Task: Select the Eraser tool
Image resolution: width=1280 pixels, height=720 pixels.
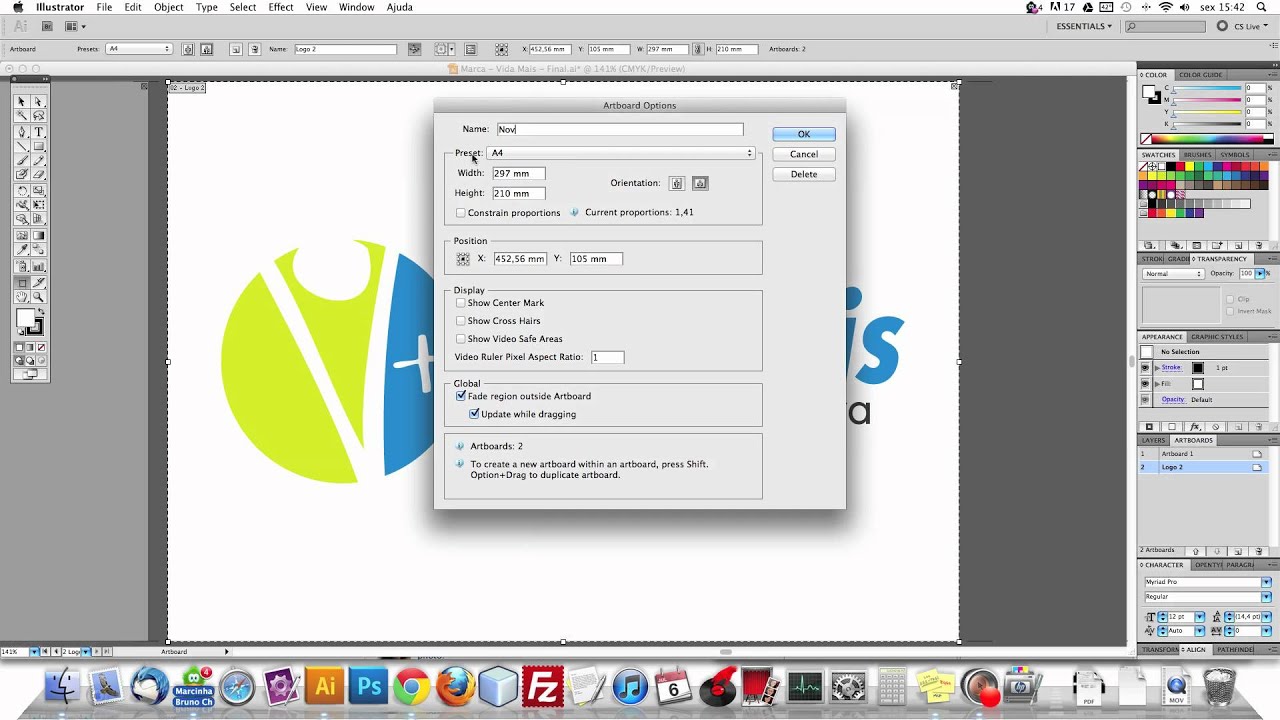Action: click(39, 173)
